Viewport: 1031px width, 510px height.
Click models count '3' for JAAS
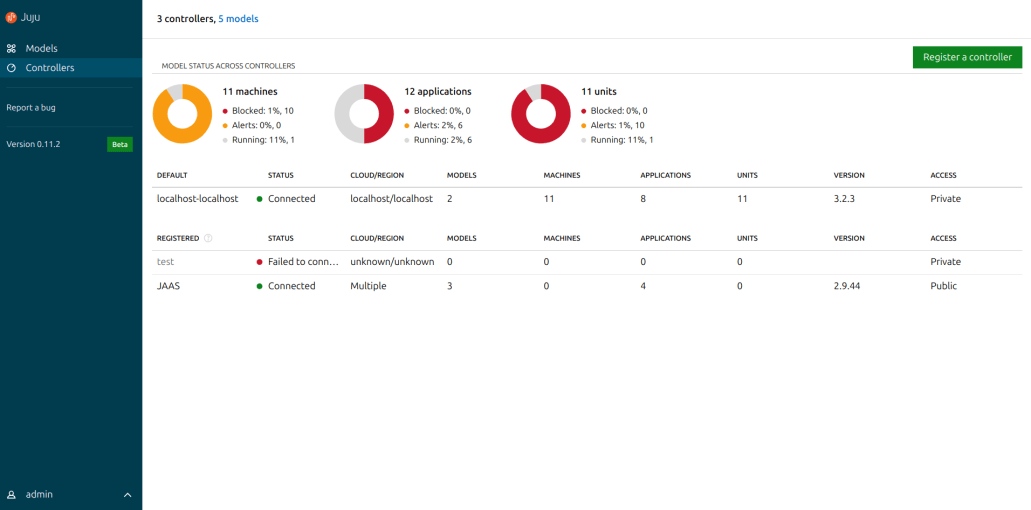pos(450,286)
